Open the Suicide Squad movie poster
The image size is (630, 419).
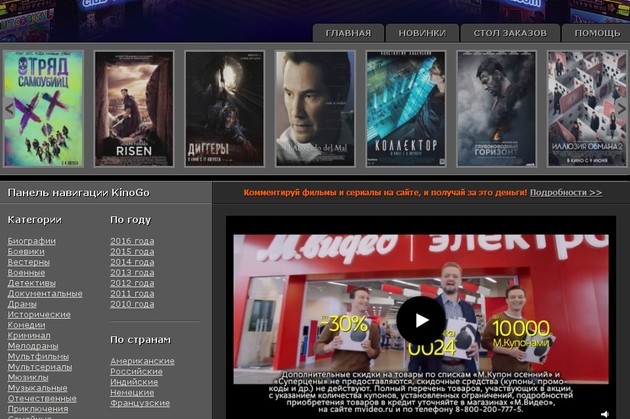point(44,108)
